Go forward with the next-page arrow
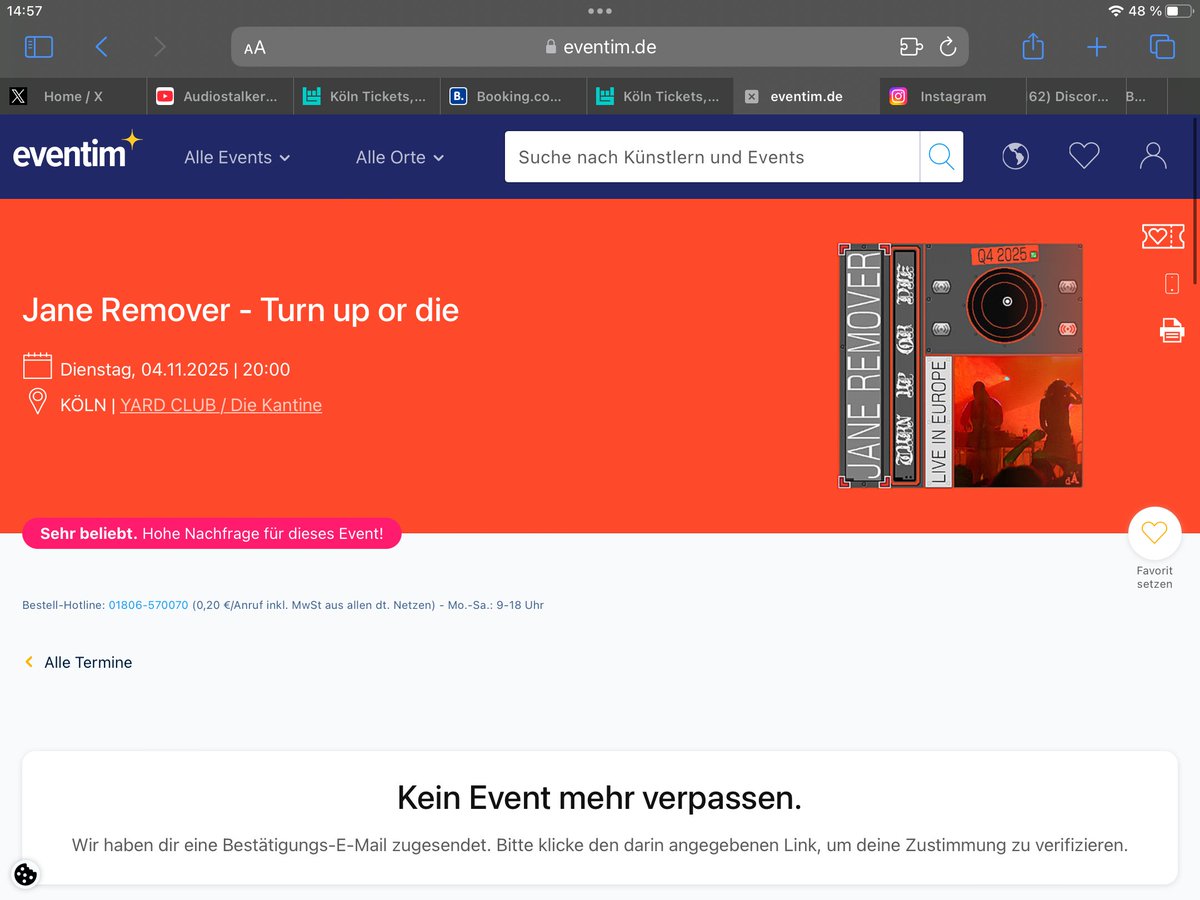 coord(160,47)
